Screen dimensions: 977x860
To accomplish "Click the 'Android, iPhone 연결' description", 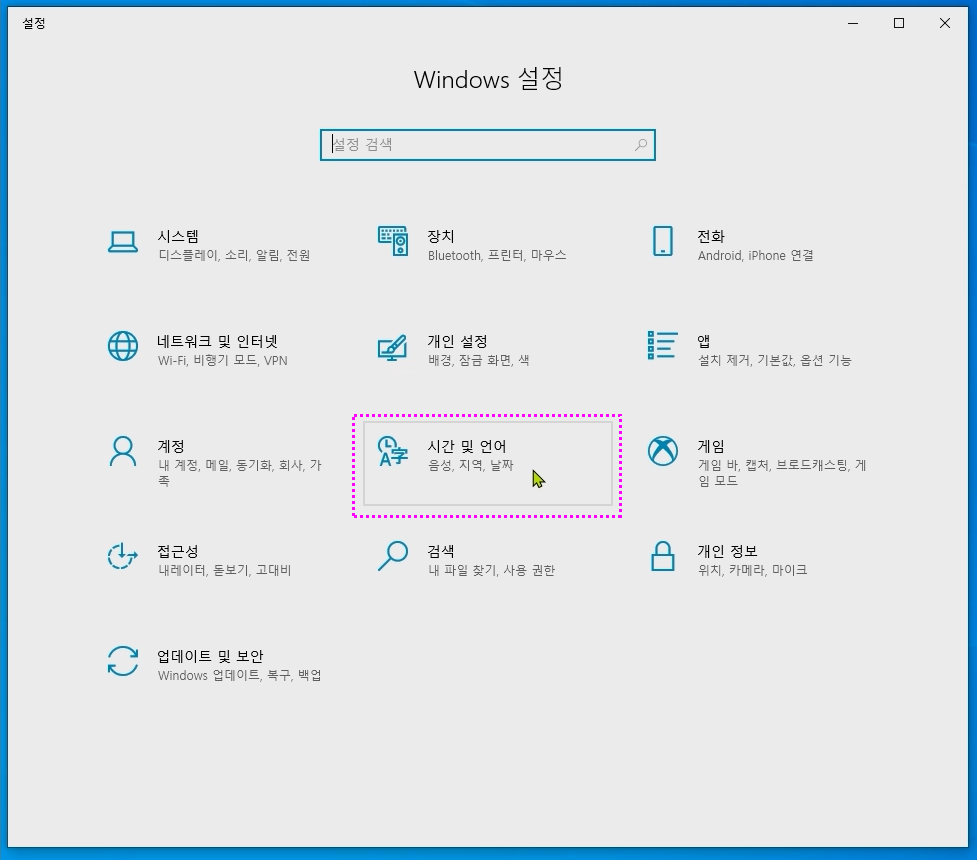I will (755, 256).
